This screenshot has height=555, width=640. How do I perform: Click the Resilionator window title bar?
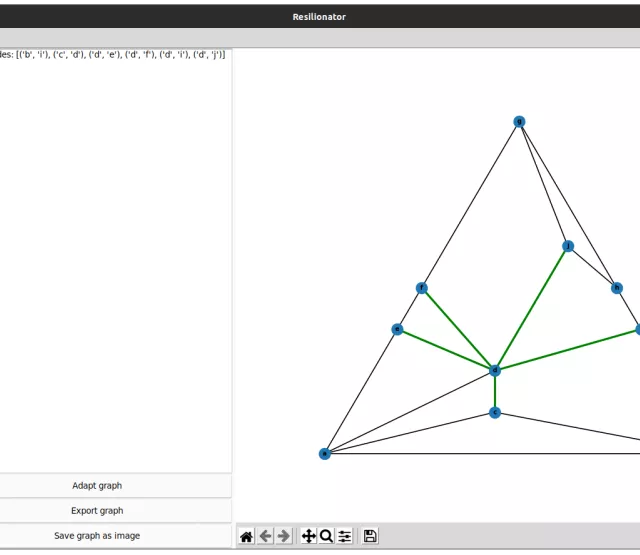(319, 16)
